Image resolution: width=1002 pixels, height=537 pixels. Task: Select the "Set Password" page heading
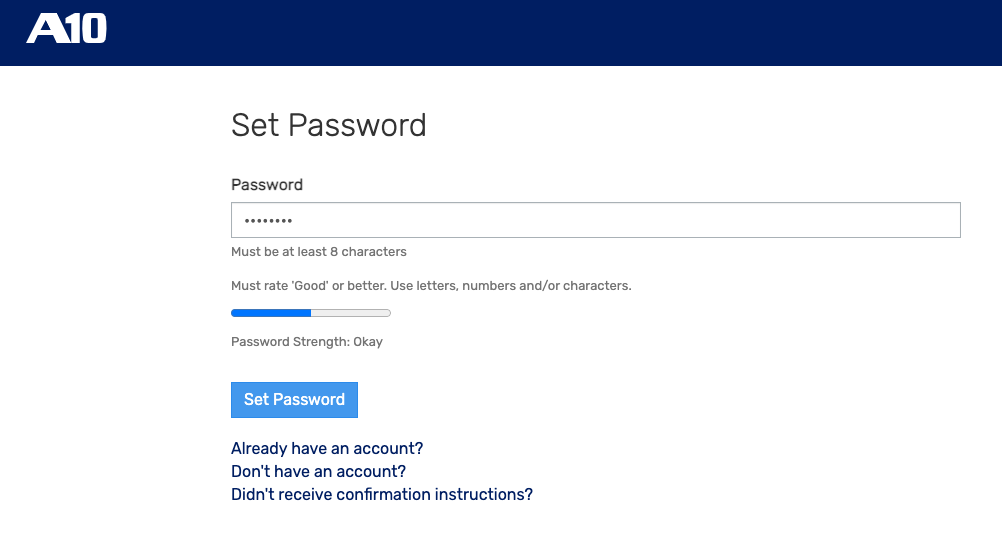(x=328, y=125)
